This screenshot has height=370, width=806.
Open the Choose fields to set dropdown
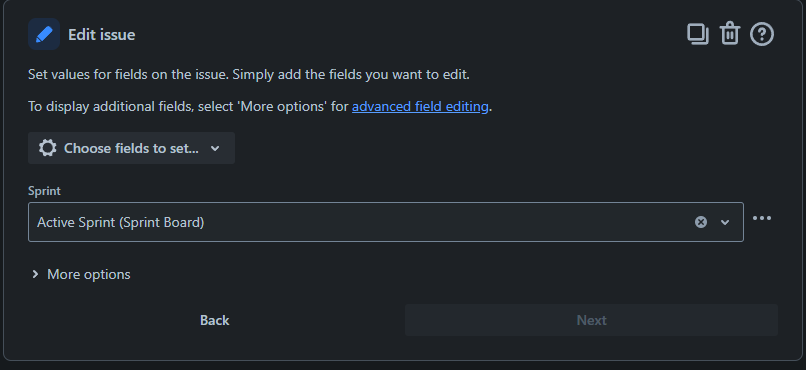[132, 148]
